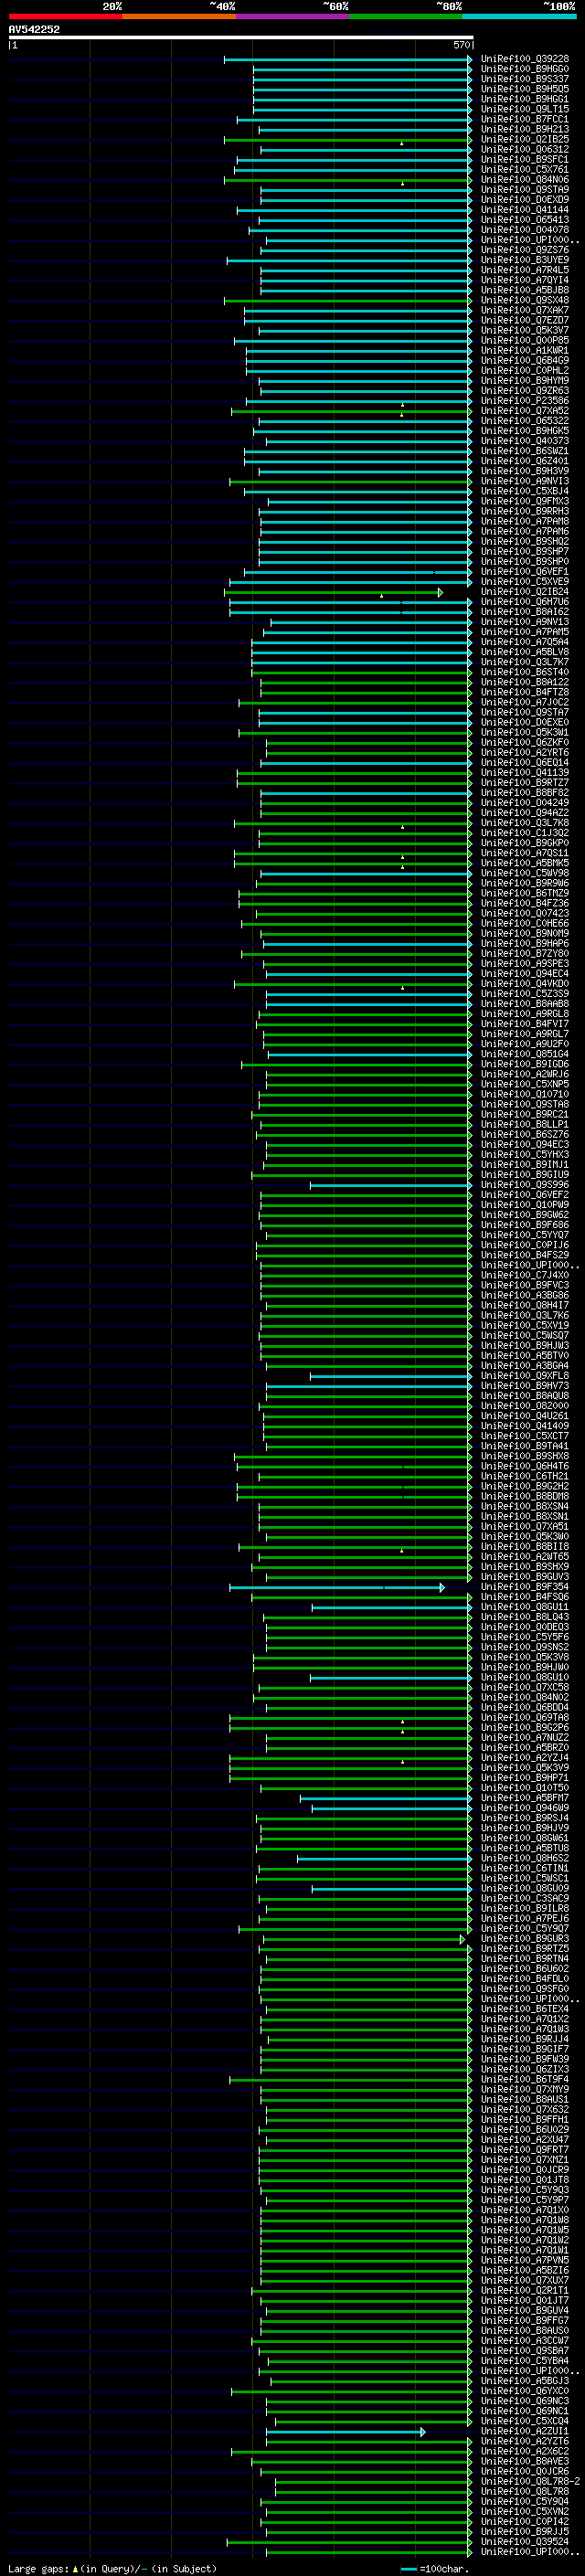Select hit label UniRef100_B3UYE9

(525, 260)
